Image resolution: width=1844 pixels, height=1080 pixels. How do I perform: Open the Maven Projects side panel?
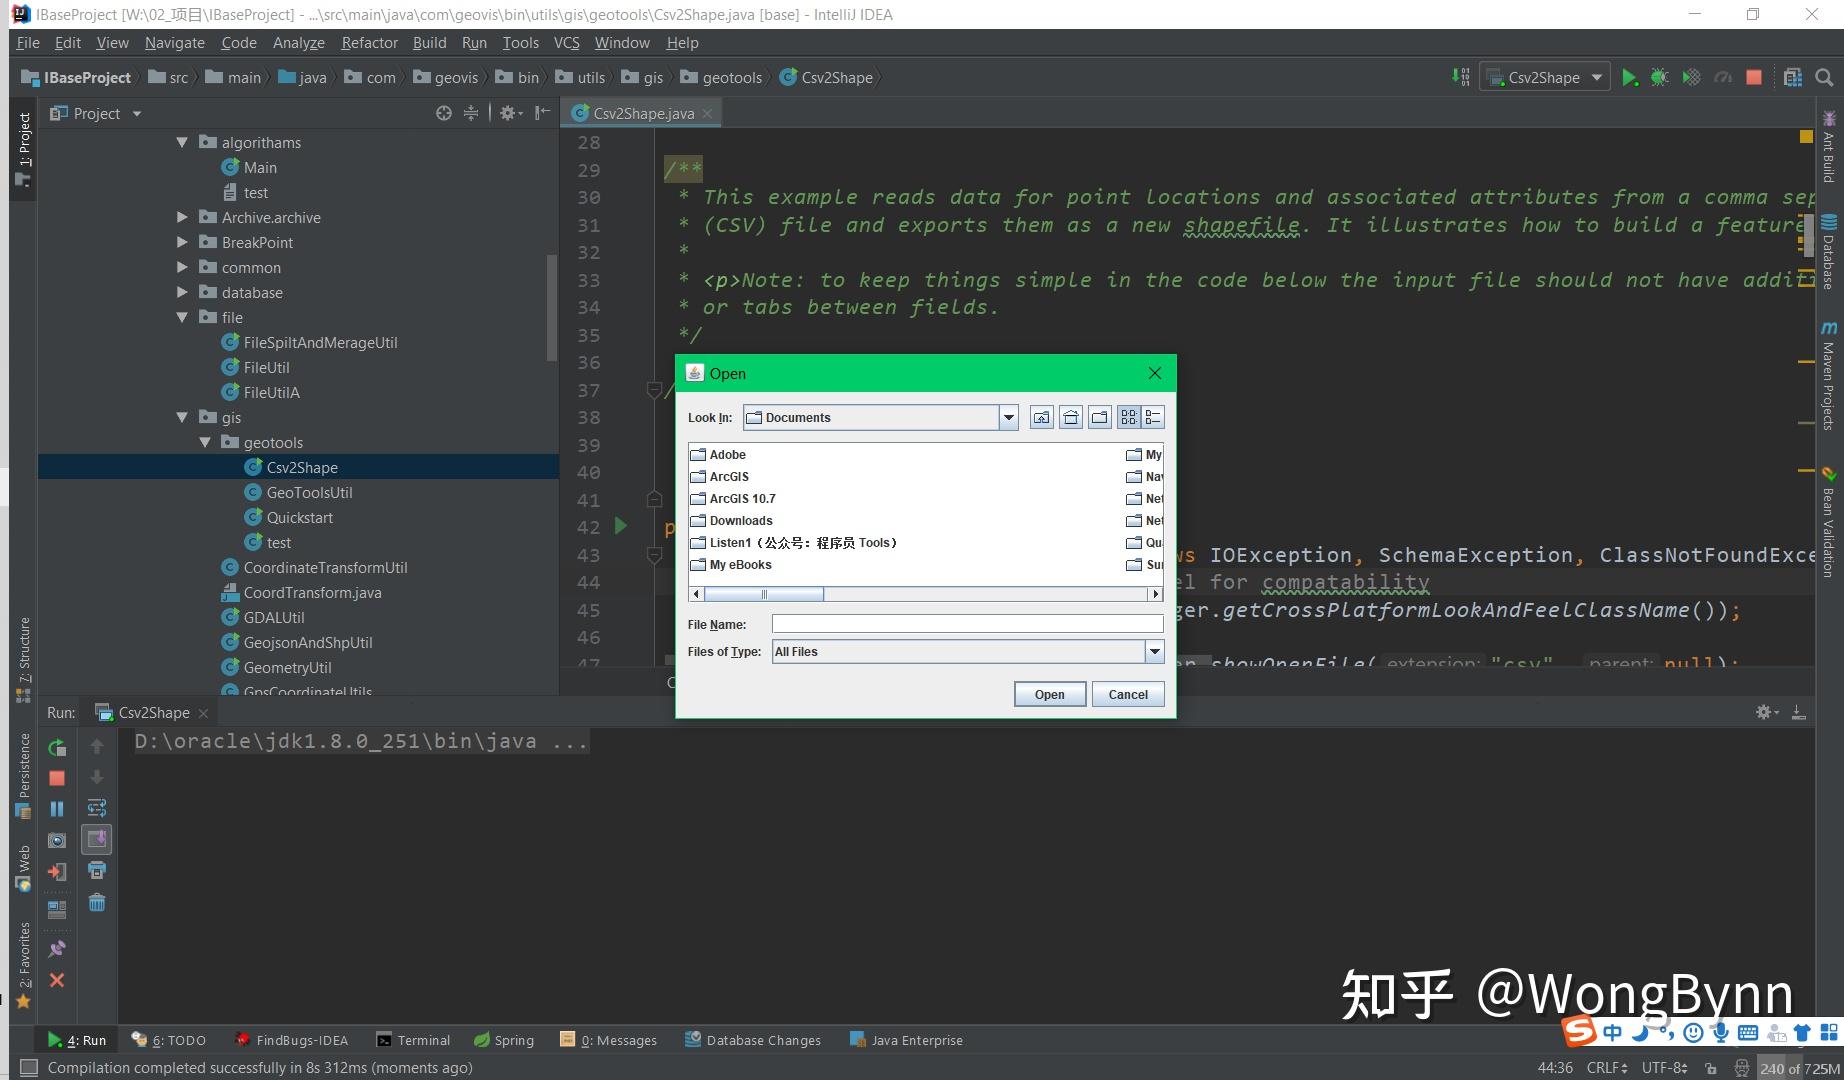(1829, 375)
